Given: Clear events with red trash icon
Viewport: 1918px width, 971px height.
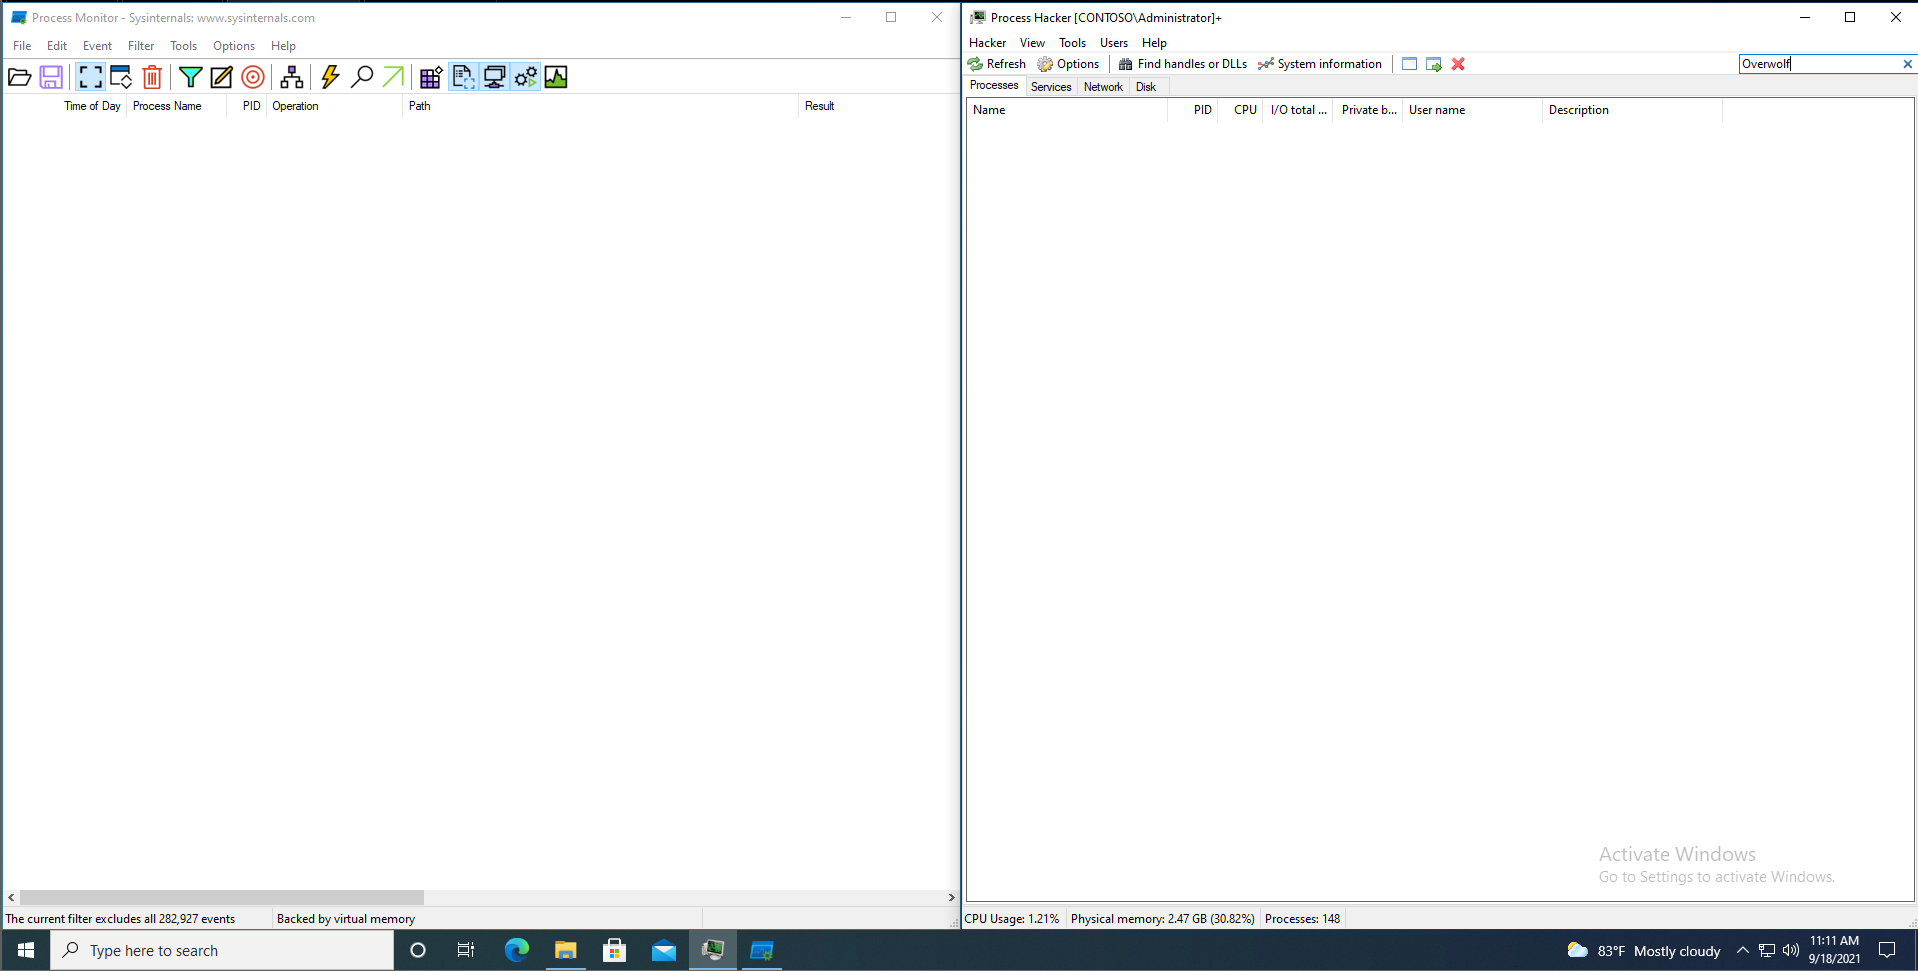Looking at the screenshot, I should pyautogui.click(x=152, y=77).
